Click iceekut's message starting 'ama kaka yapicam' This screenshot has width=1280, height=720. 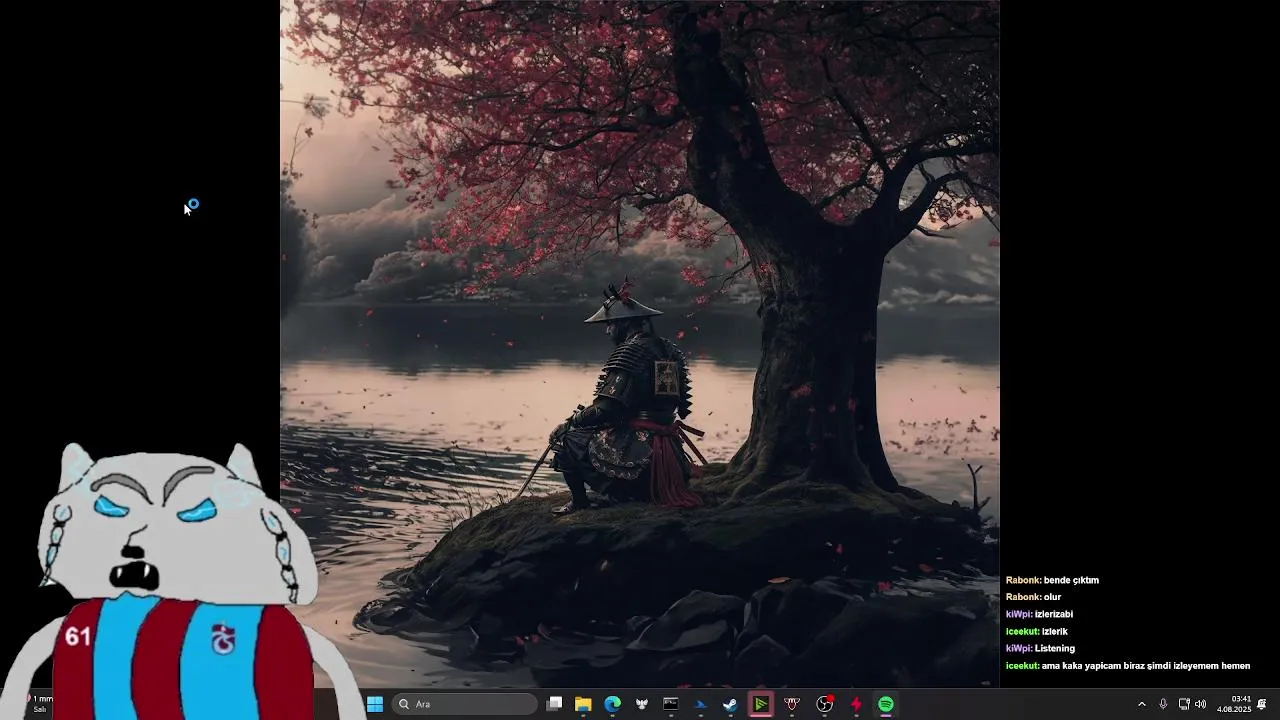coord(1146,665)
